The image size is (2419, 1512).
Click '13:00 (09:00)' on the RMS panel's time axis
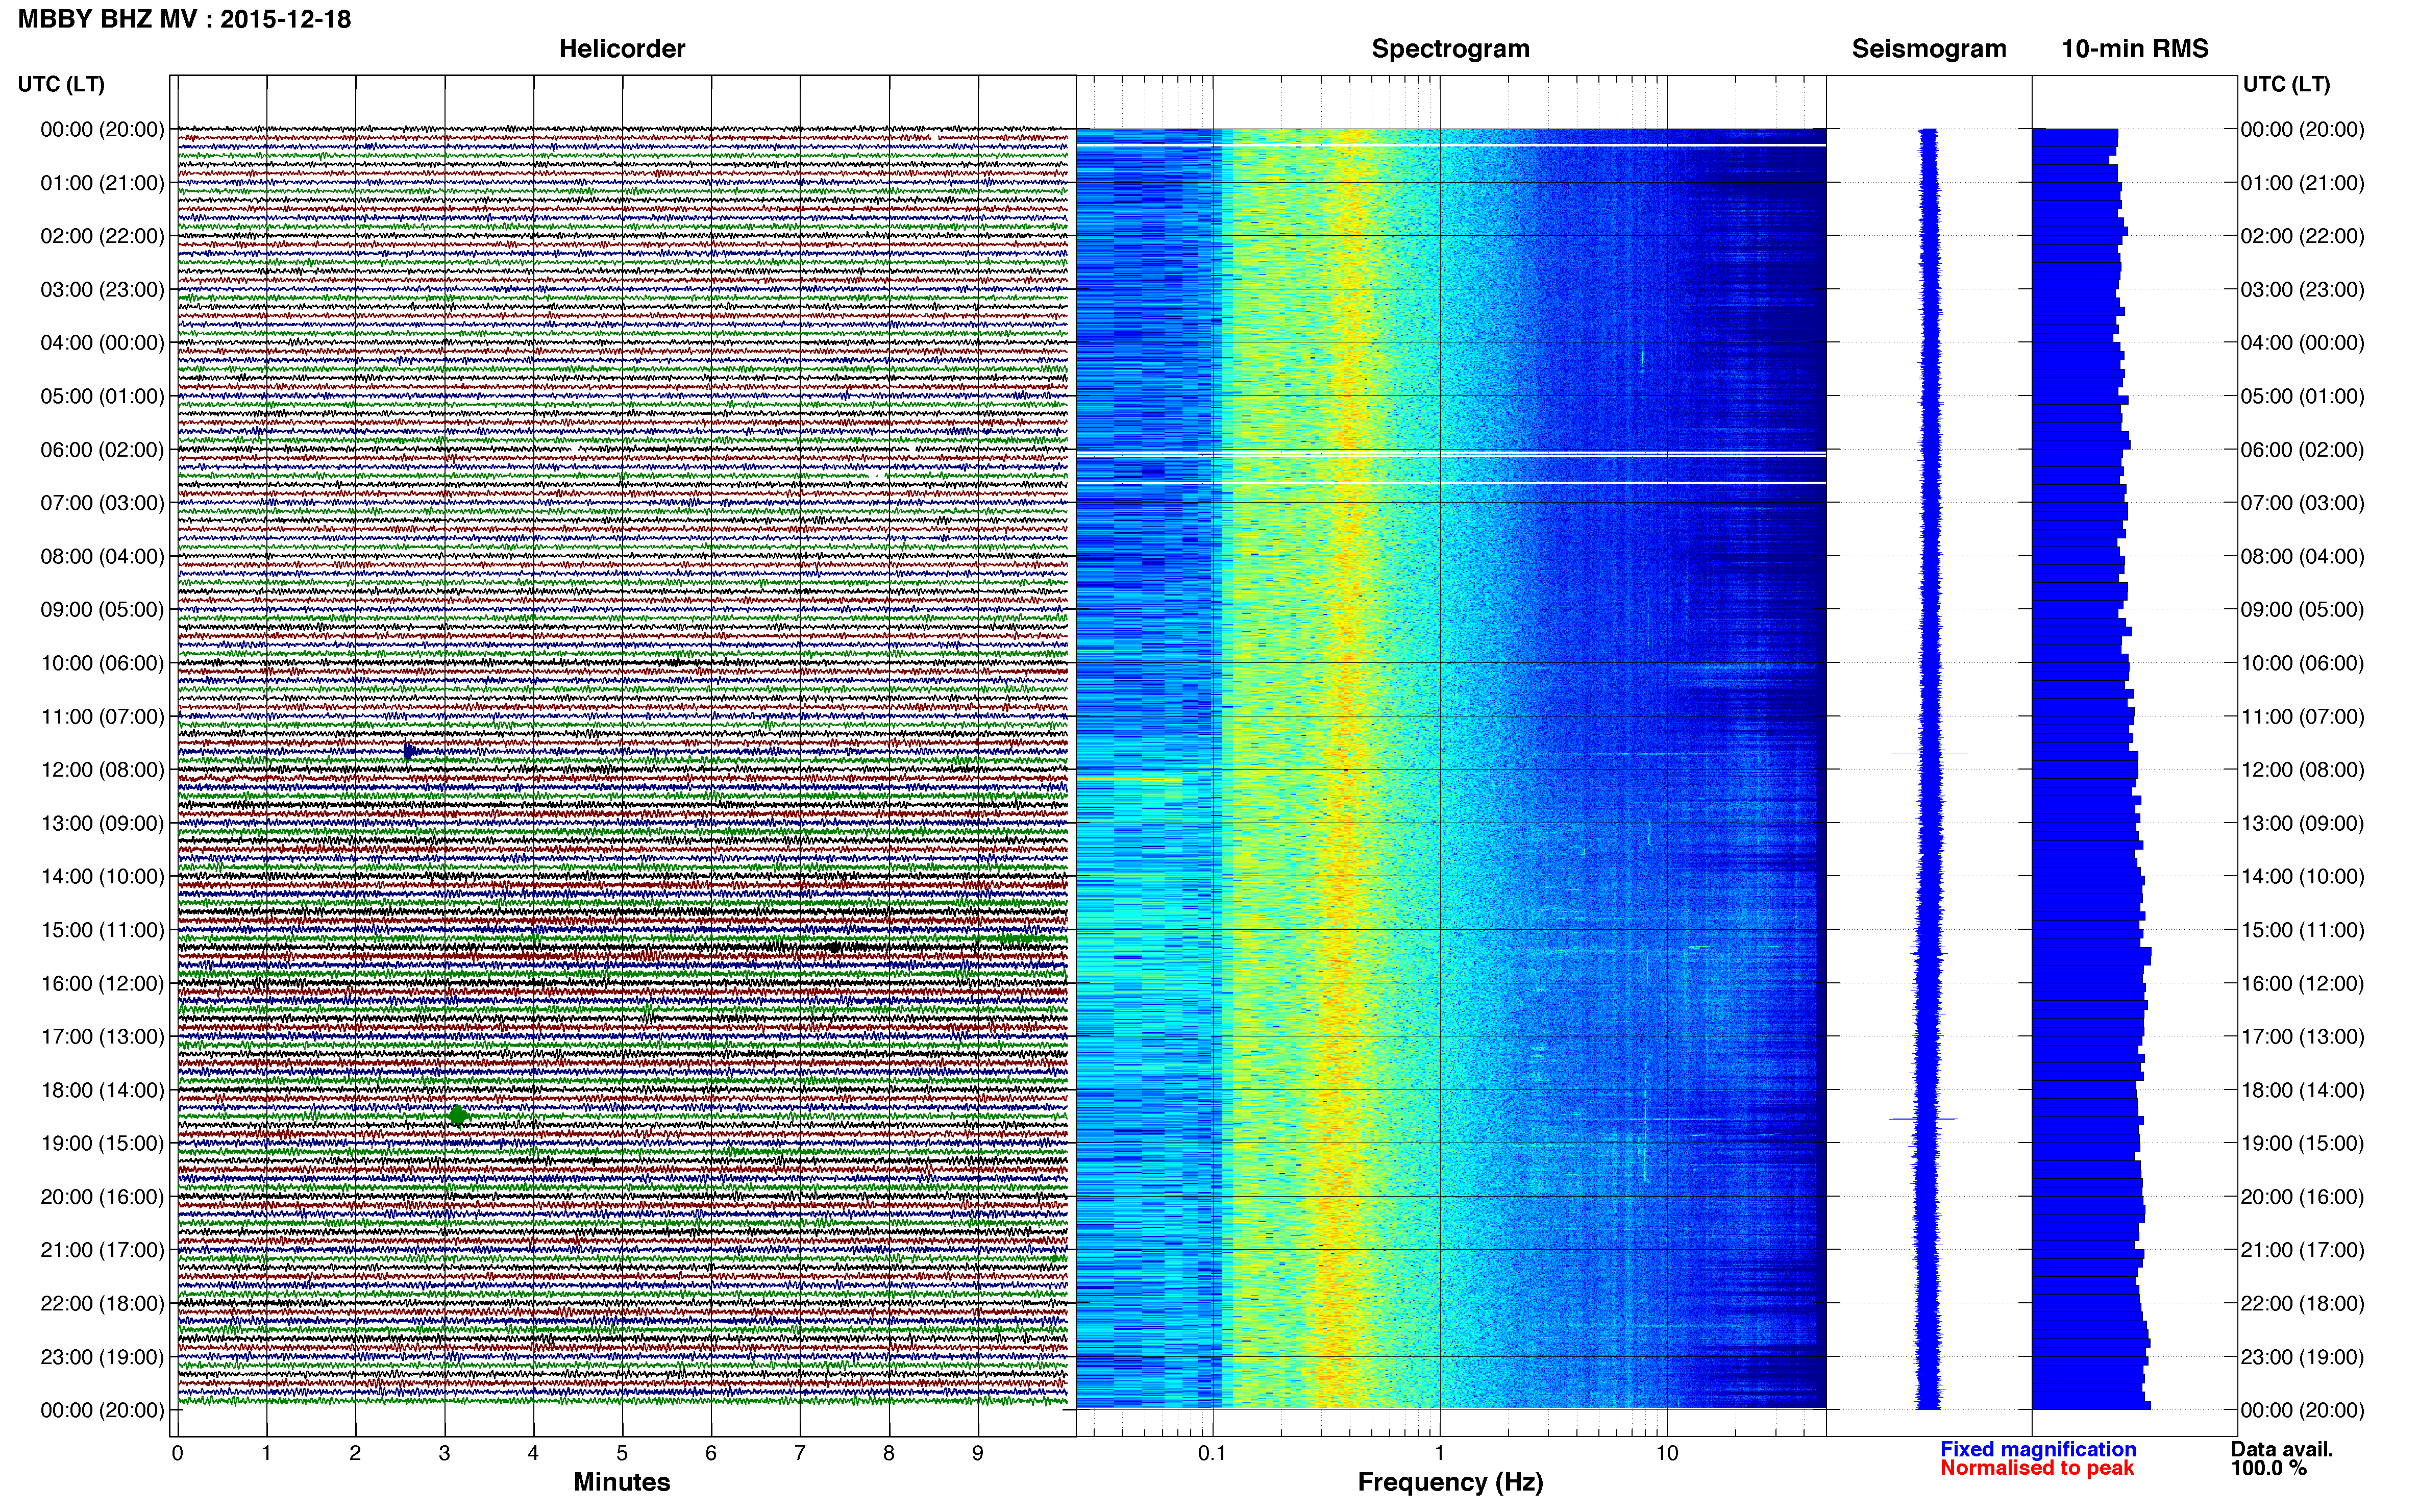[x=2302, y=823]
